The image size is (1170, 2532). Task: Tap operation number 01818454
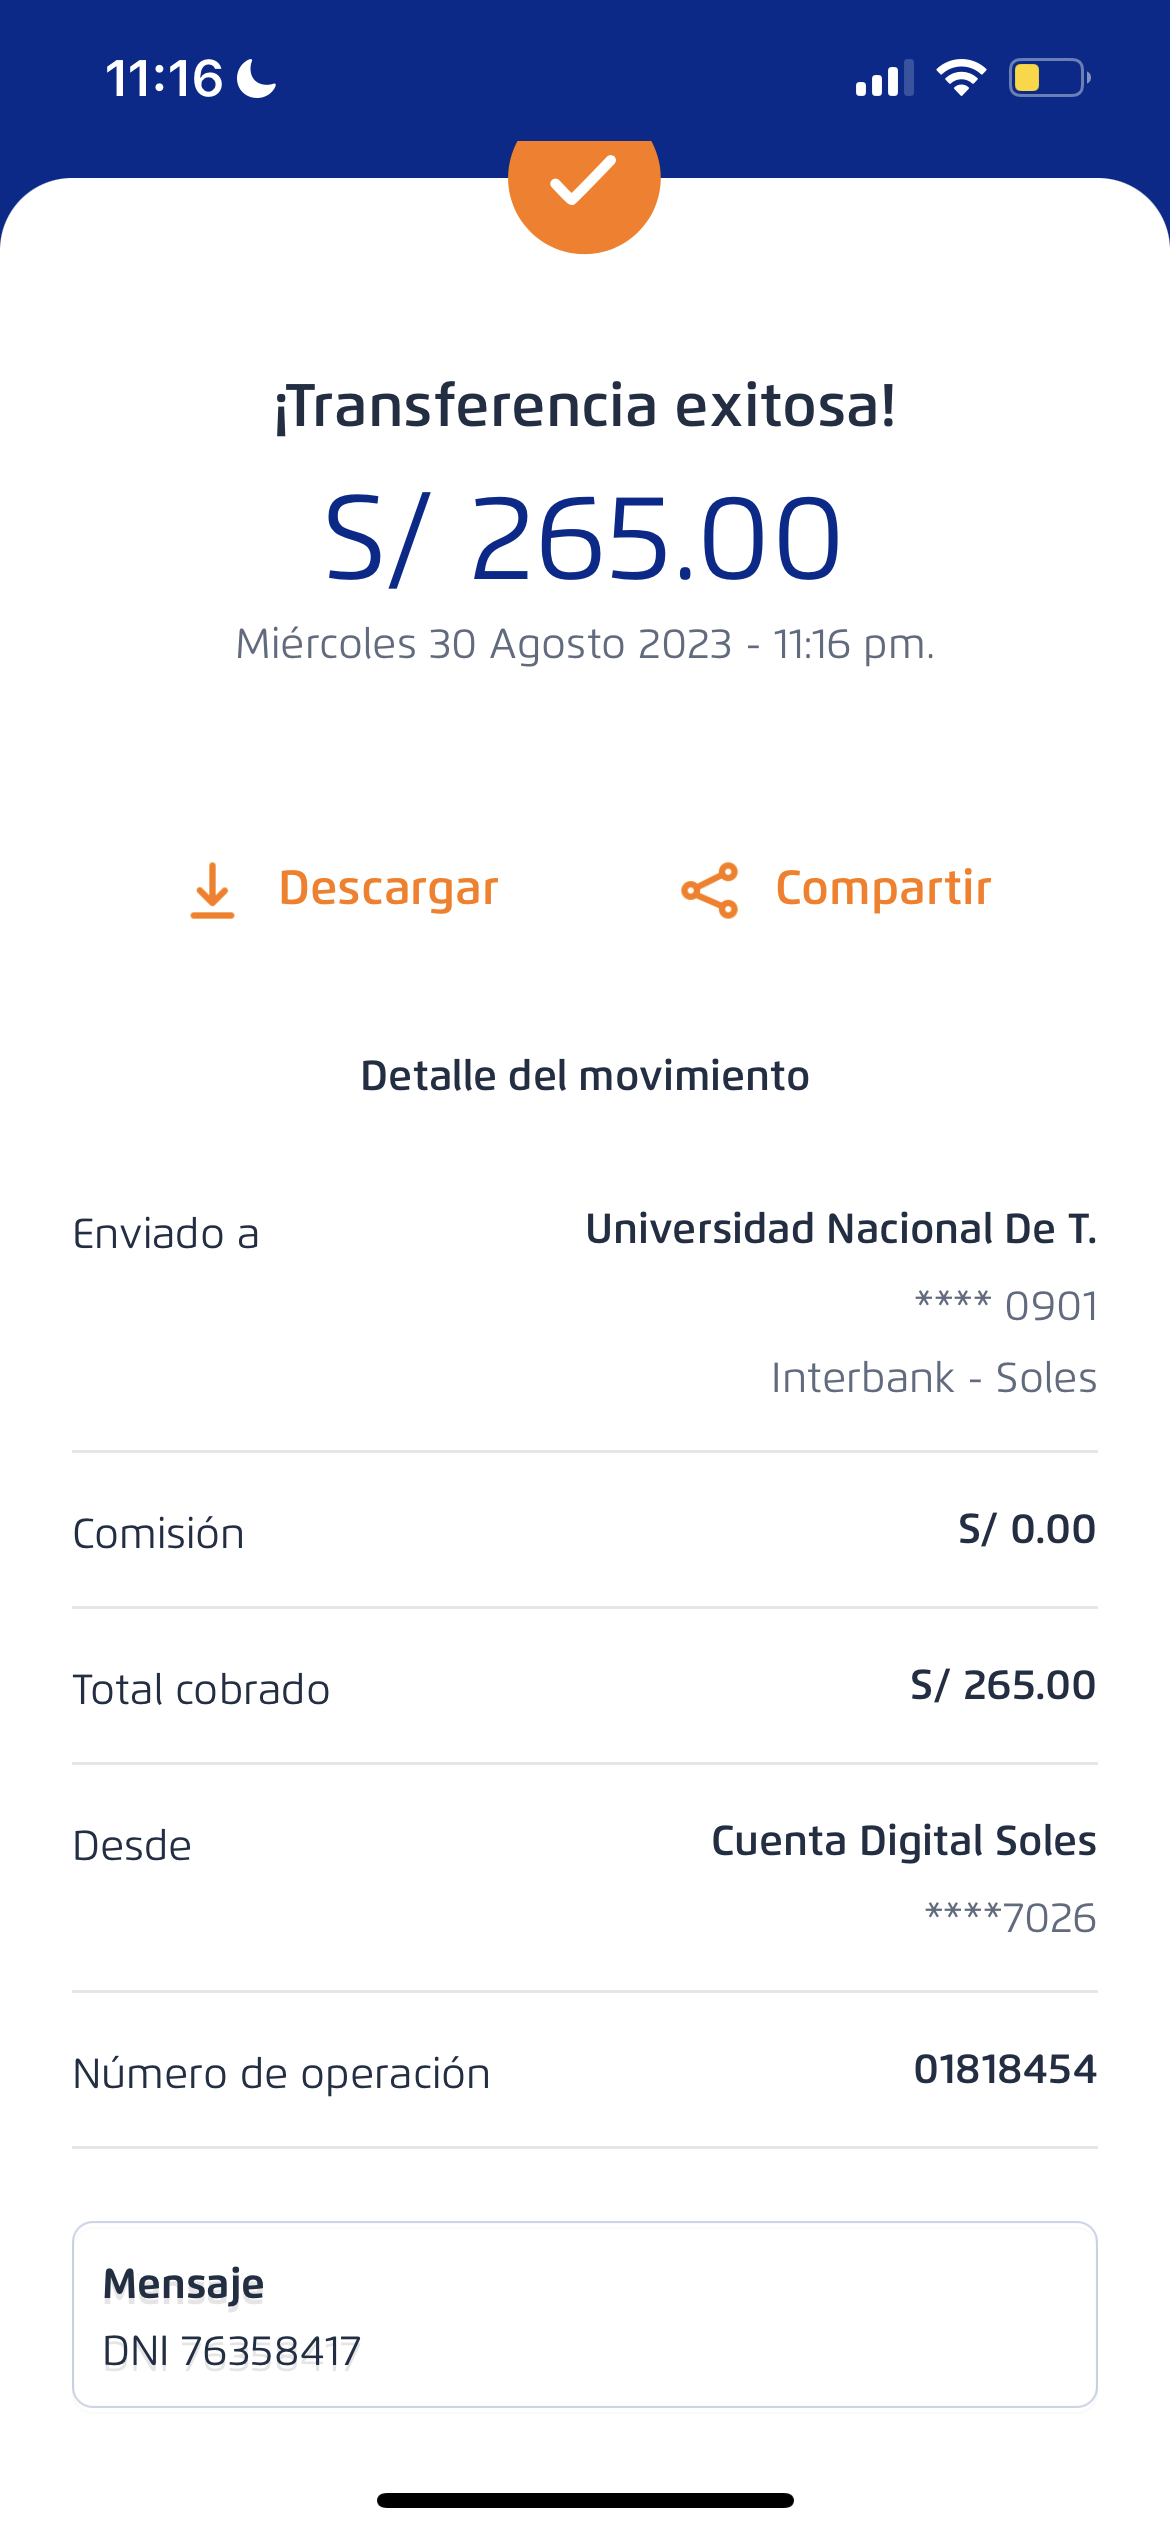coord(1004,2069)
